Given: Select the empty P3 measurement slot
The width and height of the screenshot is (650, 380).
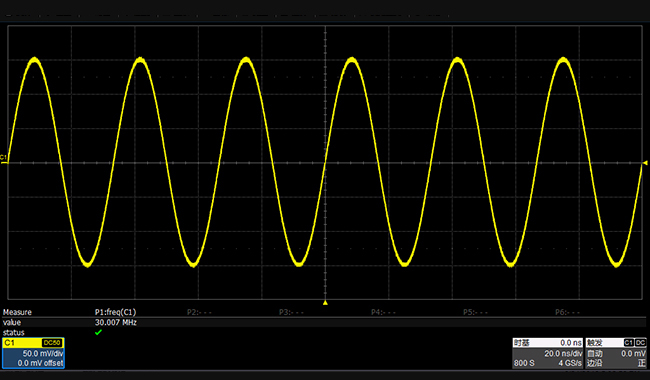Looking at the screenshot, I should (x=291, y=312).
